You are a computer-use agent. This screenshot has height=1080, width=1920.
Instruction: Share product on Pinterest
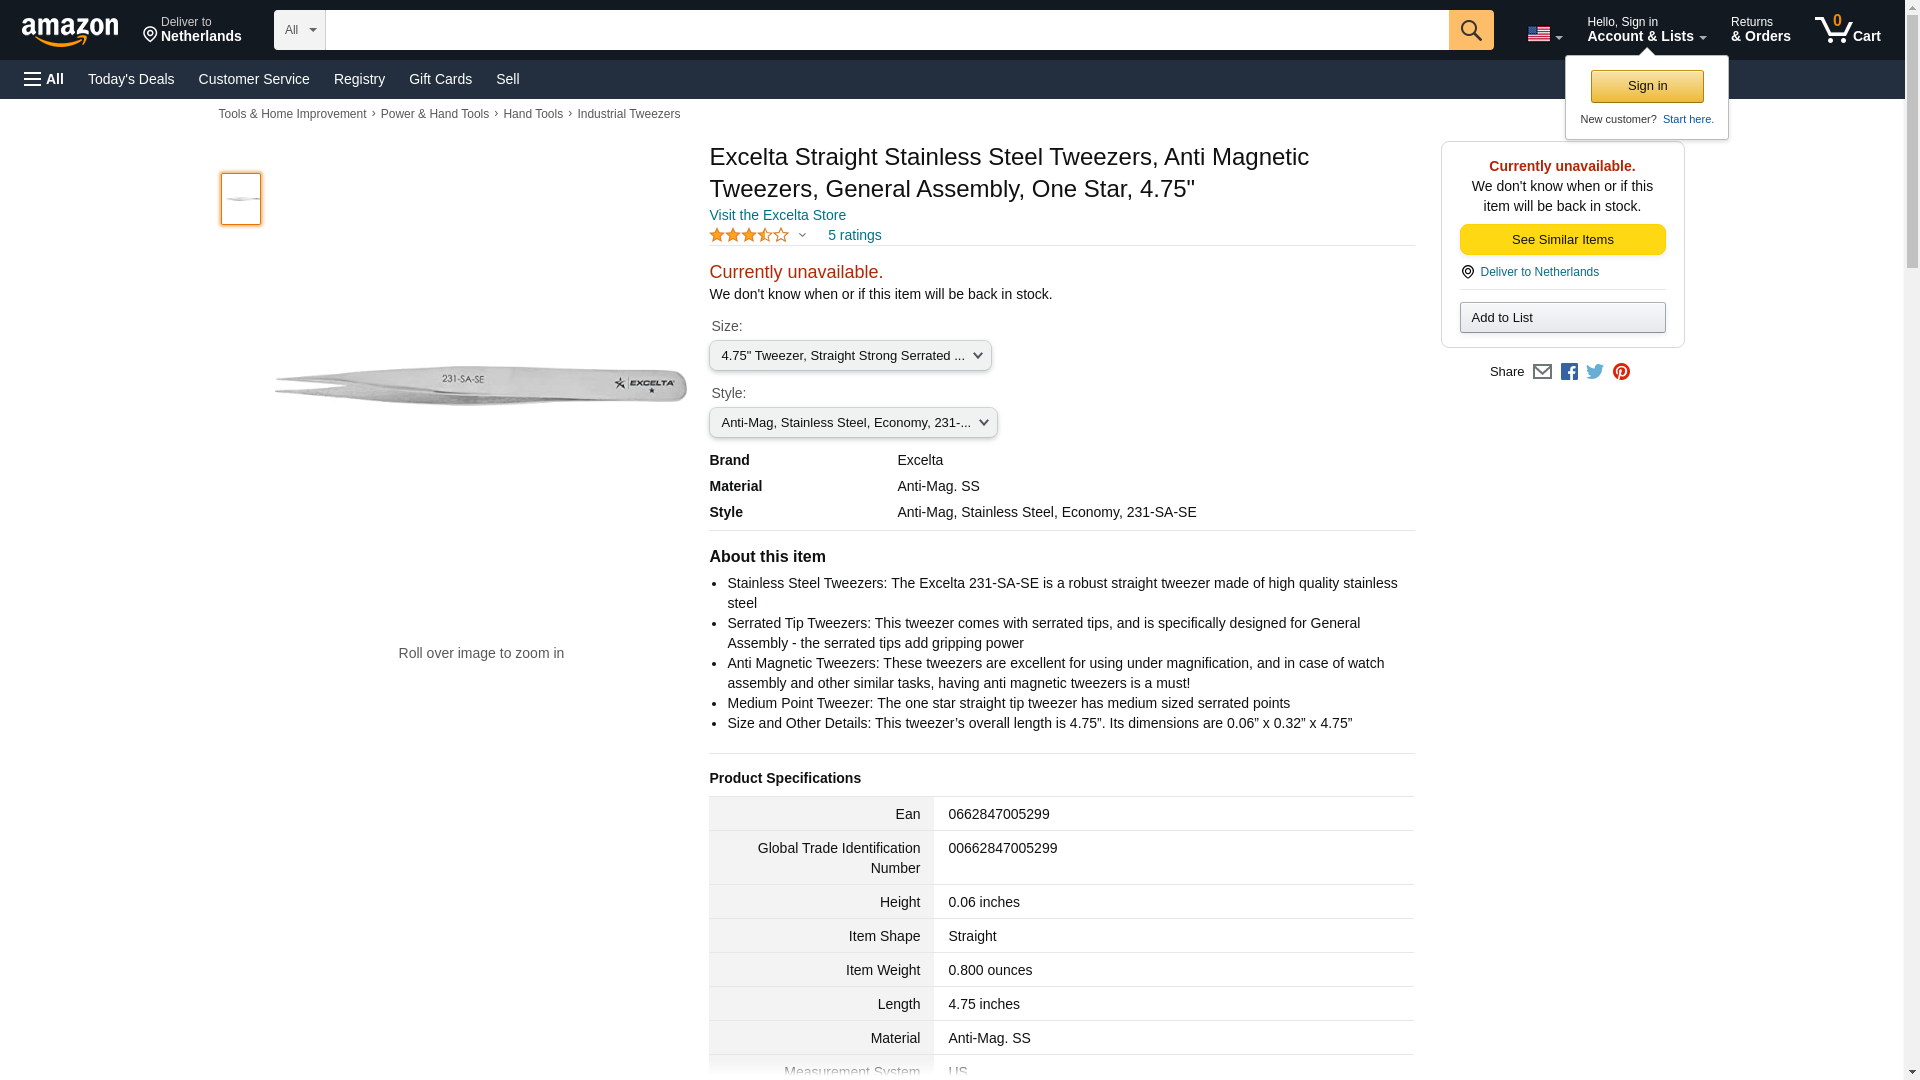[x=1621, y=372]
